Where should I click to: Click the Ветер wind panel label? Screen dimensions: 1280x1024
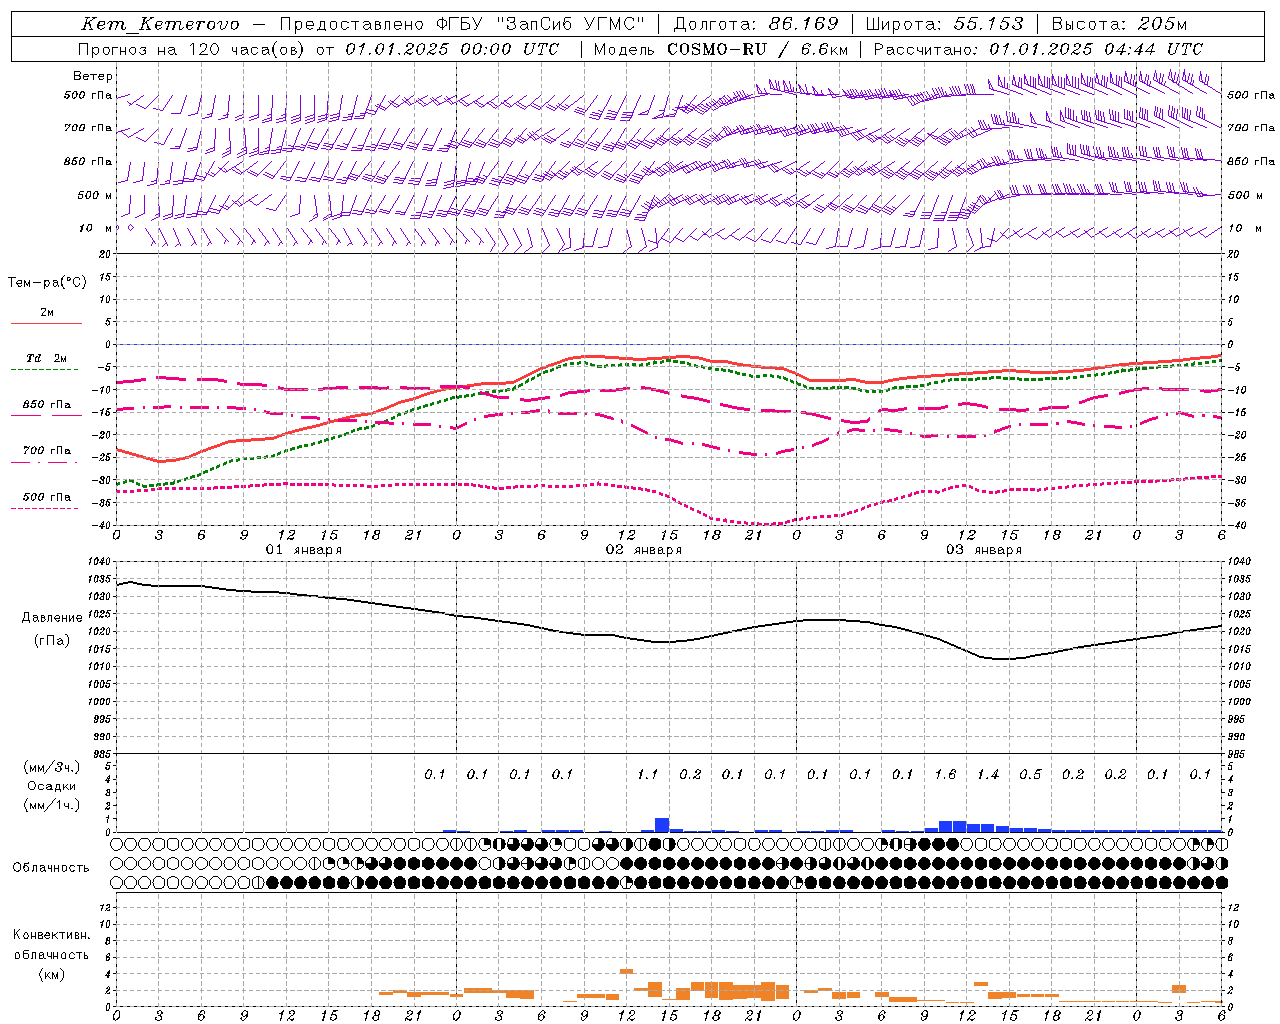pyautogui.click(x=92, y=76)
